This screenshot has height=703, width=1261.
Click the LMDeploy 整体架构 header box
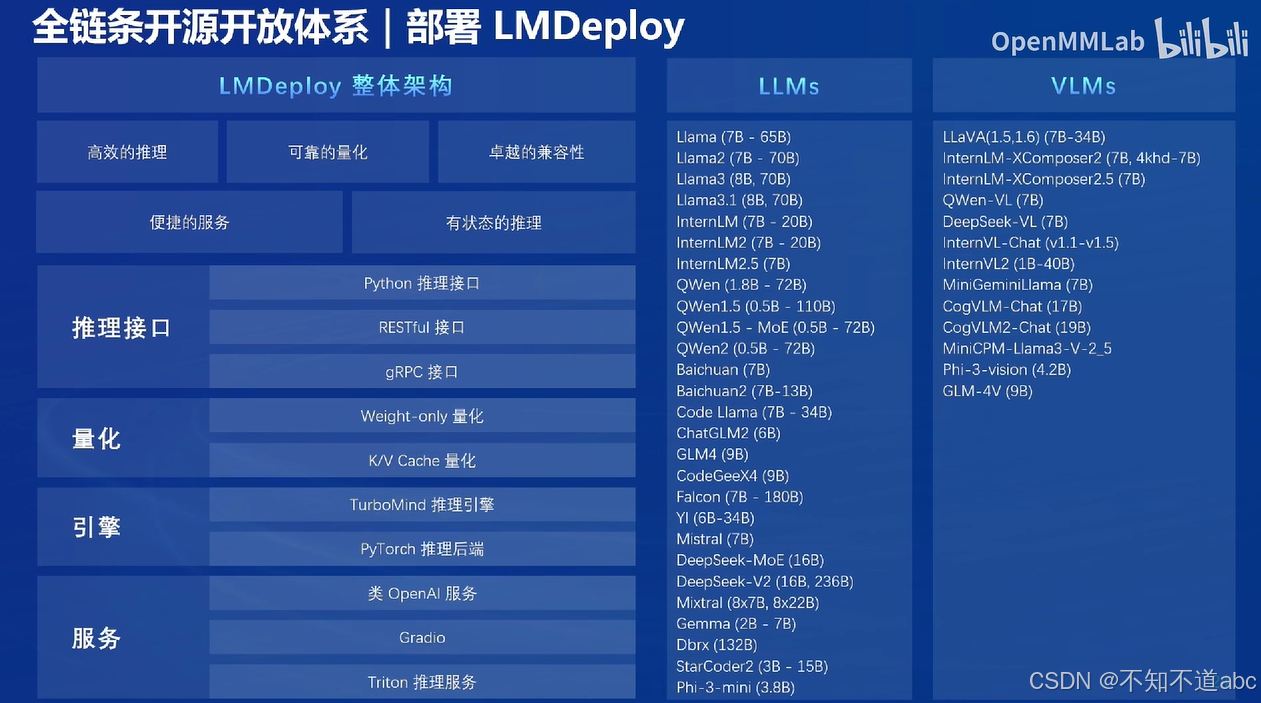click(x=336, y=85)
